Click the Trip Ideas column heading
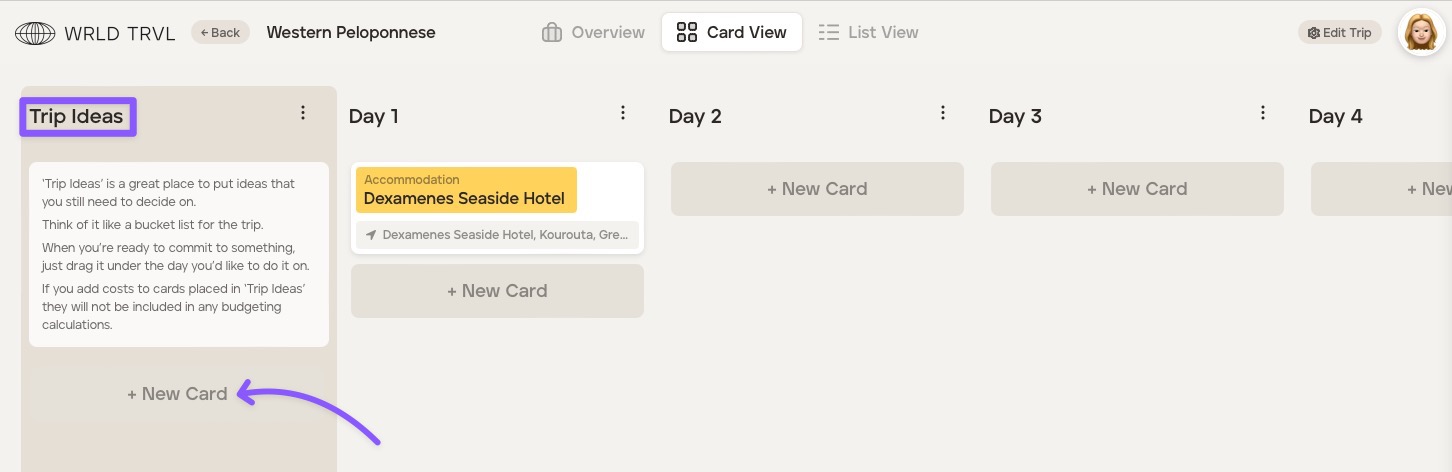 tap(76, 116)
